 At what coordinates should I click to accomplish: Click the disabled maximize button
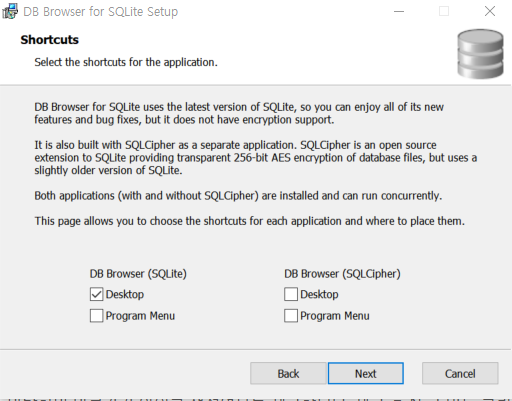click(x=444, y=11)
